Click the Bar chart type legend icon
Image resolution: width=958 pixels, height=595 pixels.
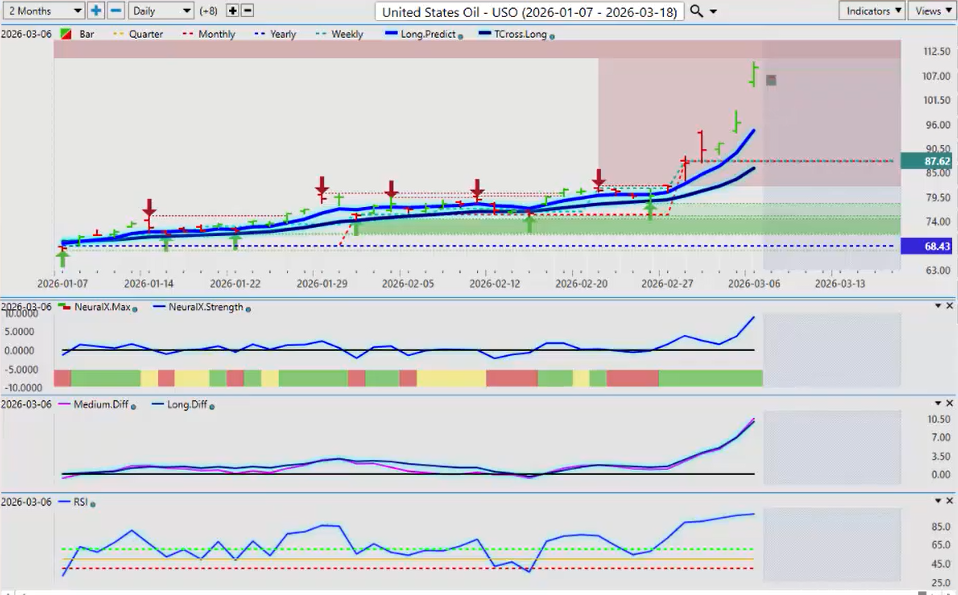click(66, 34)
